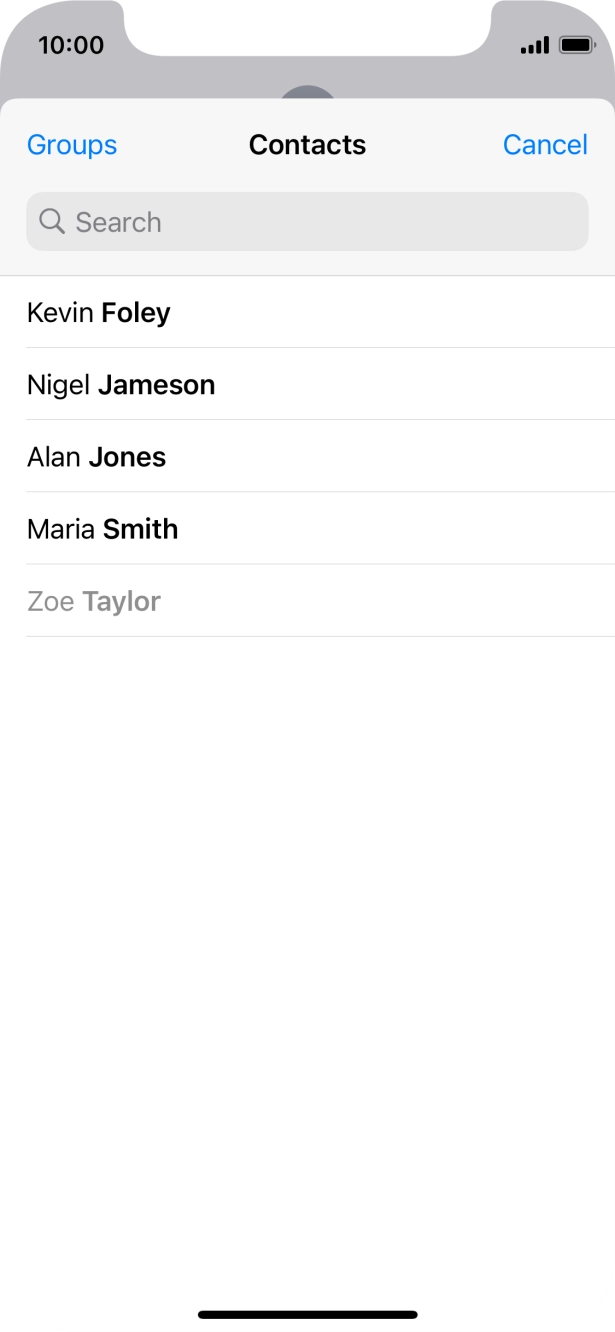Open the Groups list
Viewport: 615px width, 1332px height.
[x=72, y=145]
